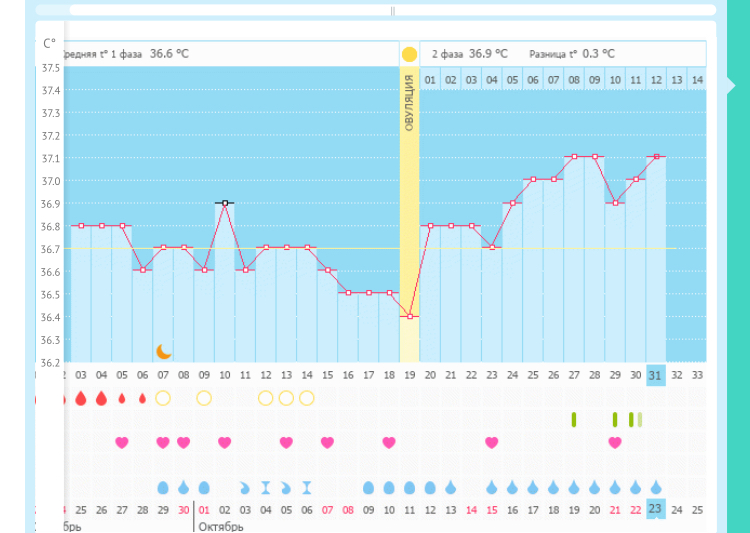Click the yellow ovulation sun icon
This screenshot has height=533, width=750.
(409, 54)
